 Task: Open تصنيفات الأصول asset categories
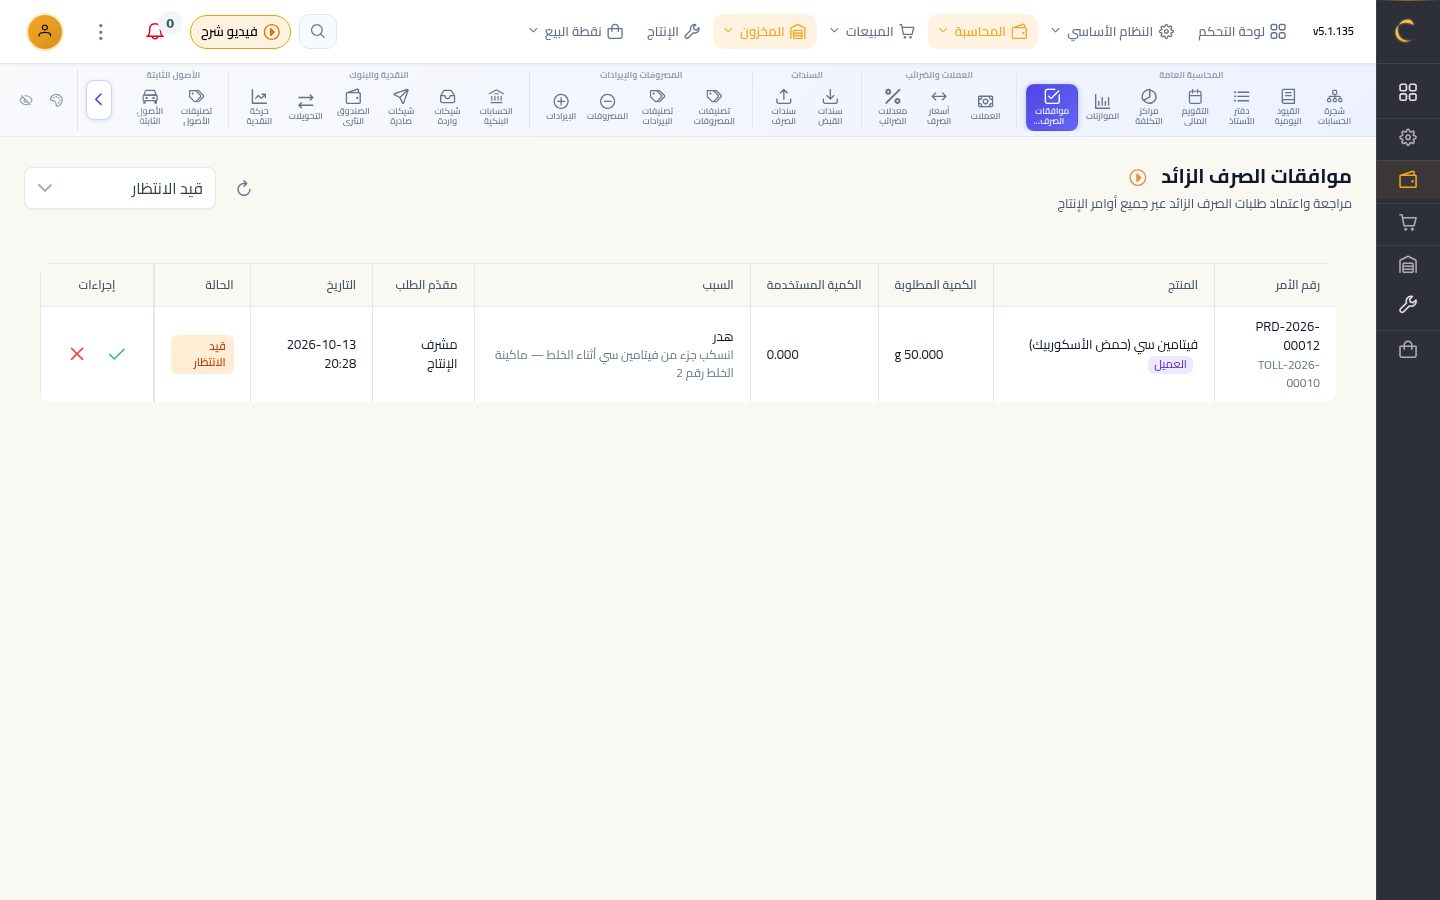tap(196, 107)
